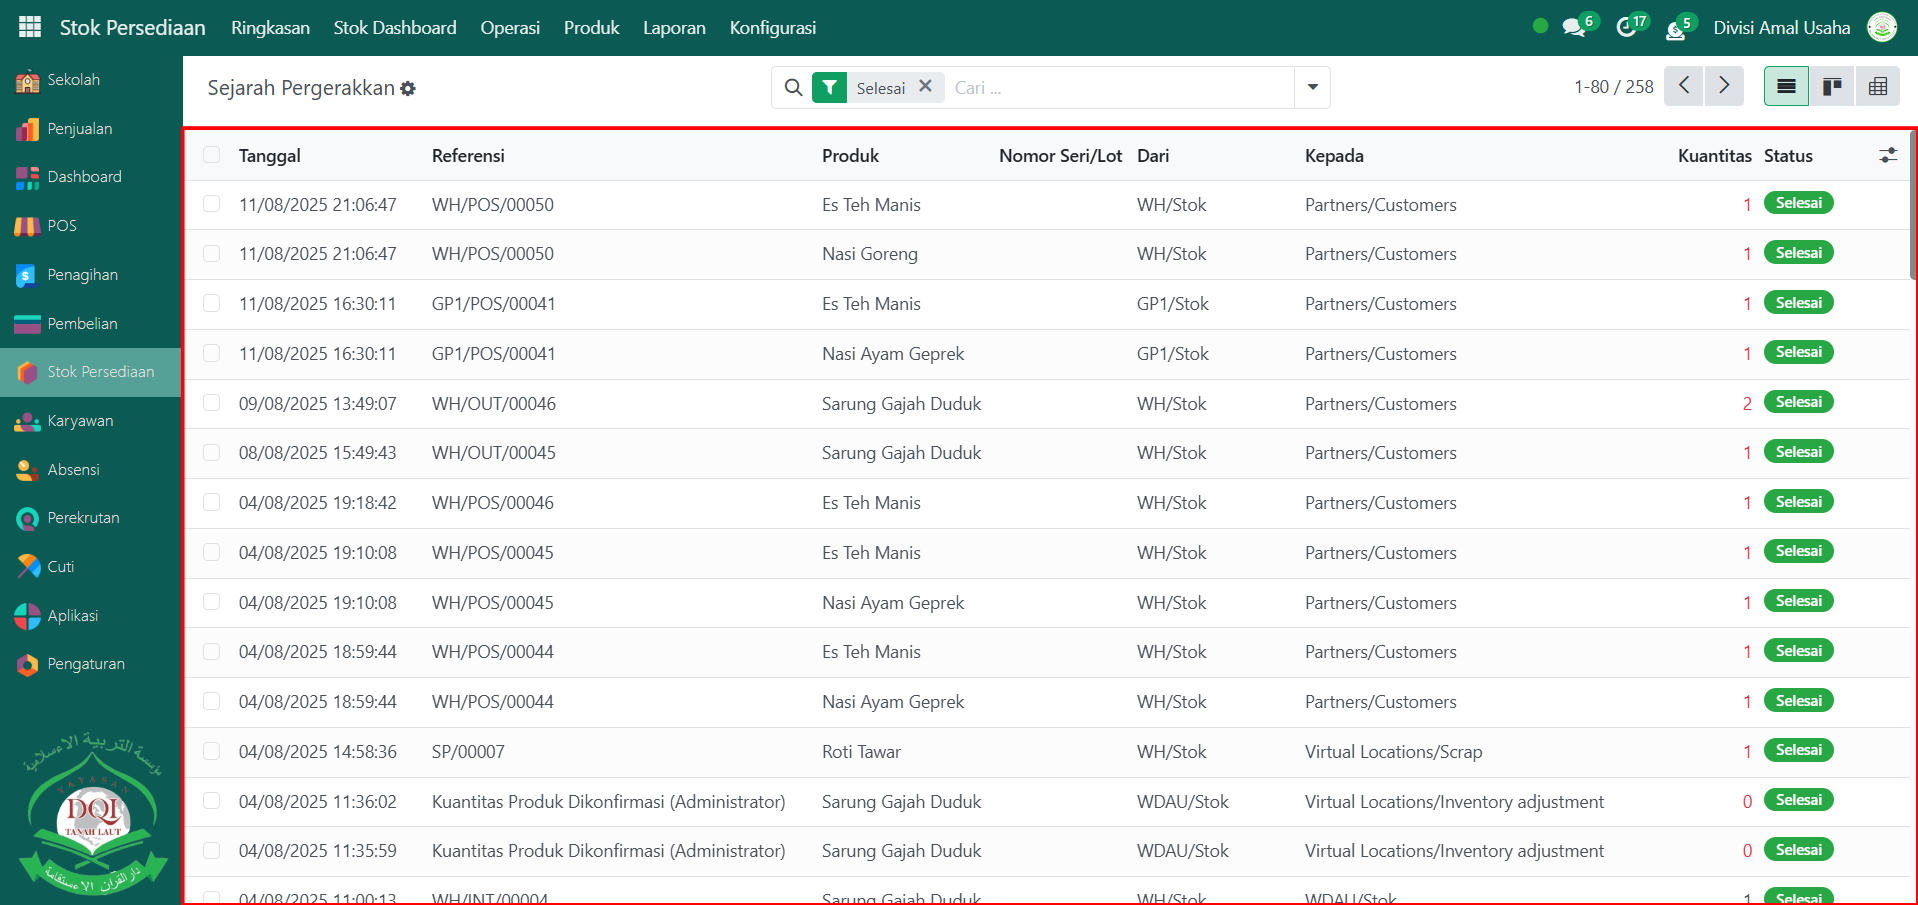Viewport: 1918px width, 905px height.
Task: Switch to the kanban view icon
Action: (x=1832, y=87)
